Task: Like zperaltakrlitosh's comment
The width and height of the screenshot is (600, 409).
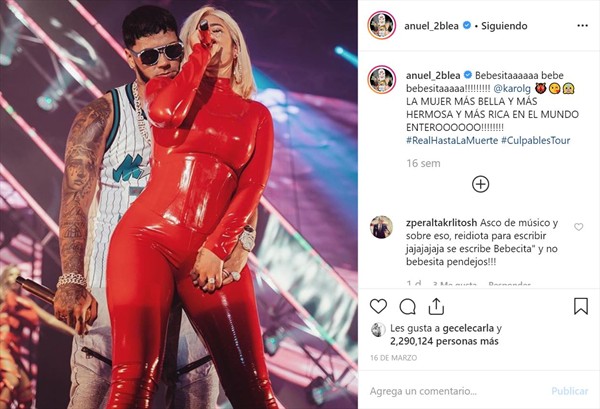Action: point(579,227)
